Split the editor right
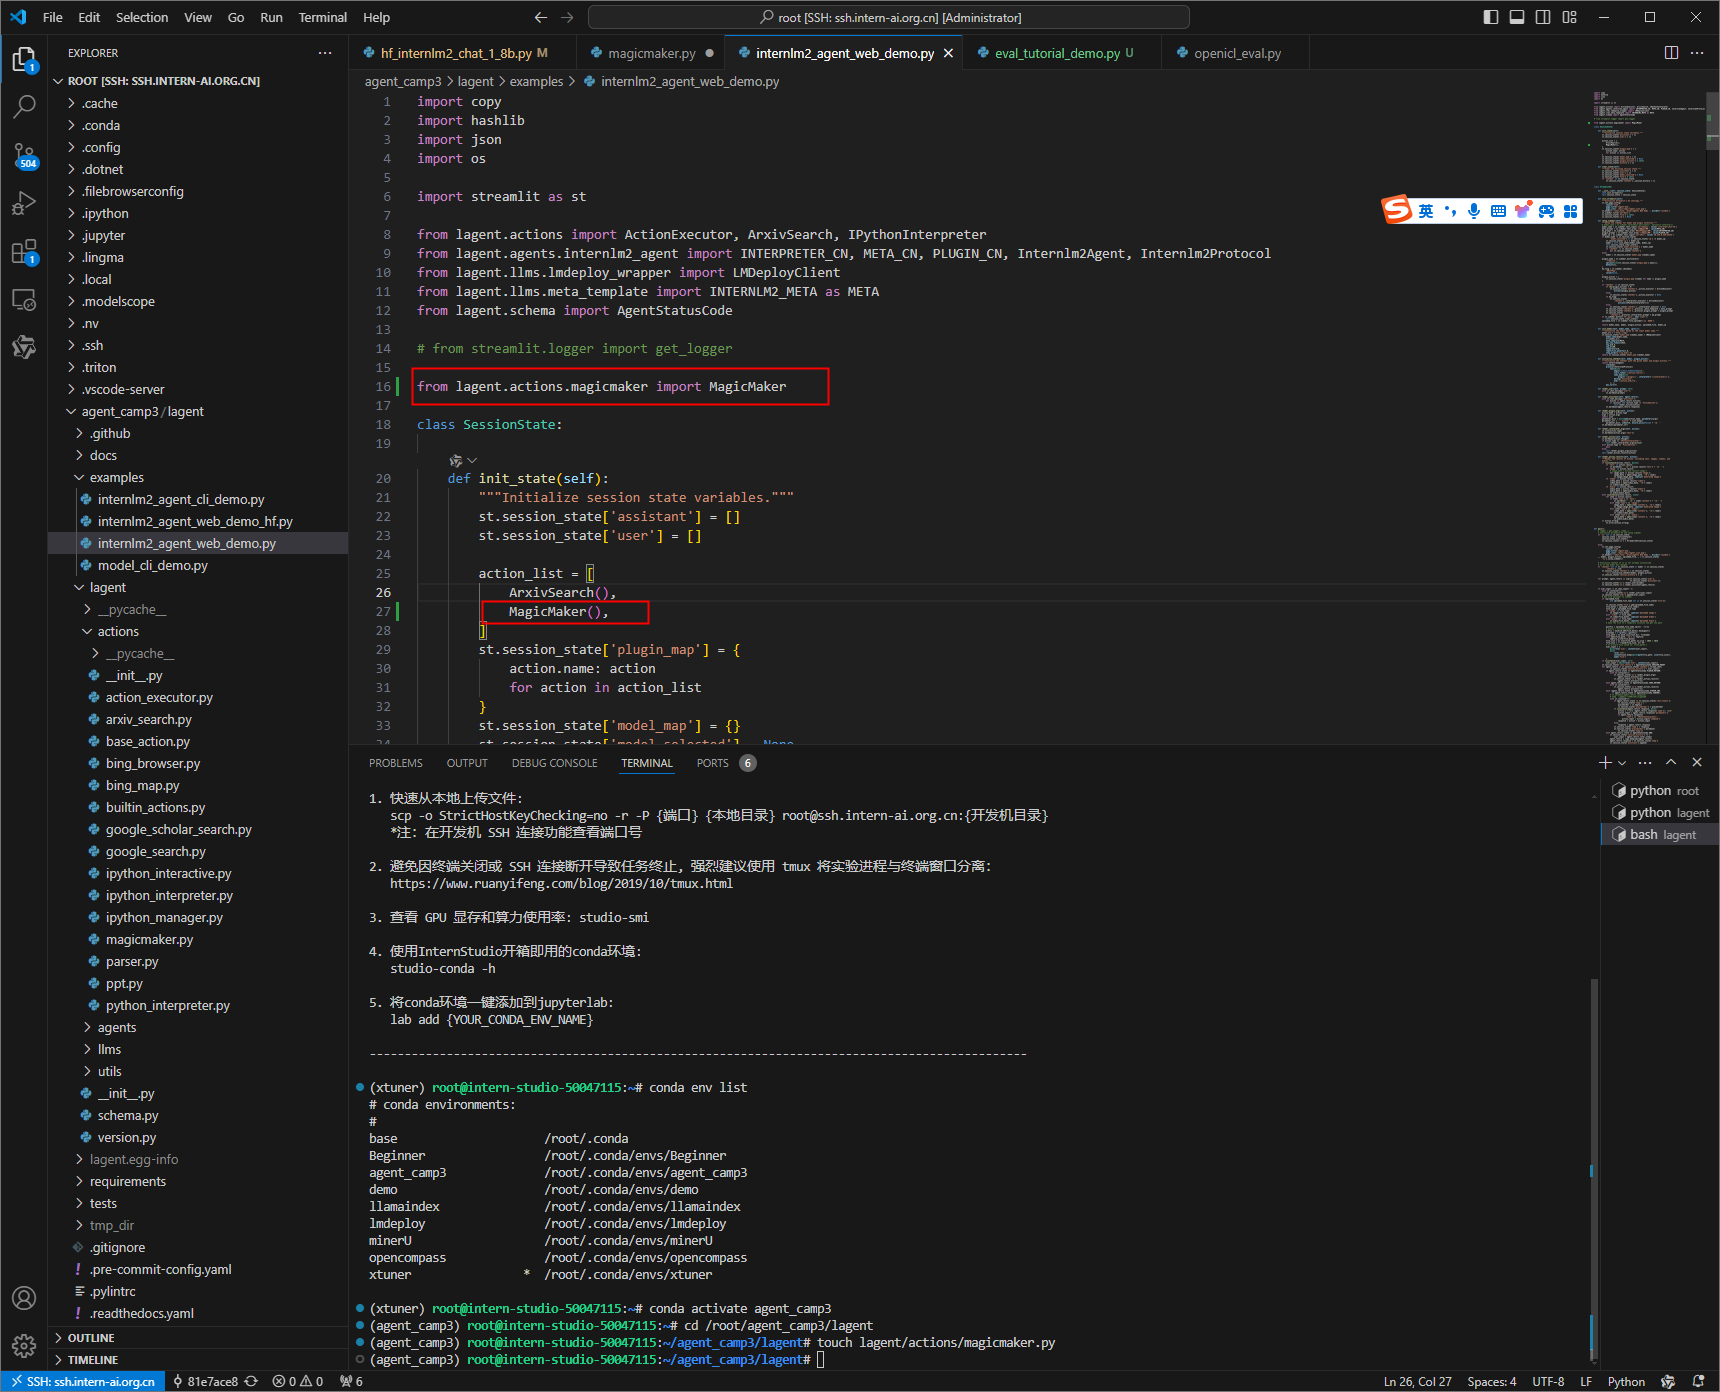 [1671, 53]
